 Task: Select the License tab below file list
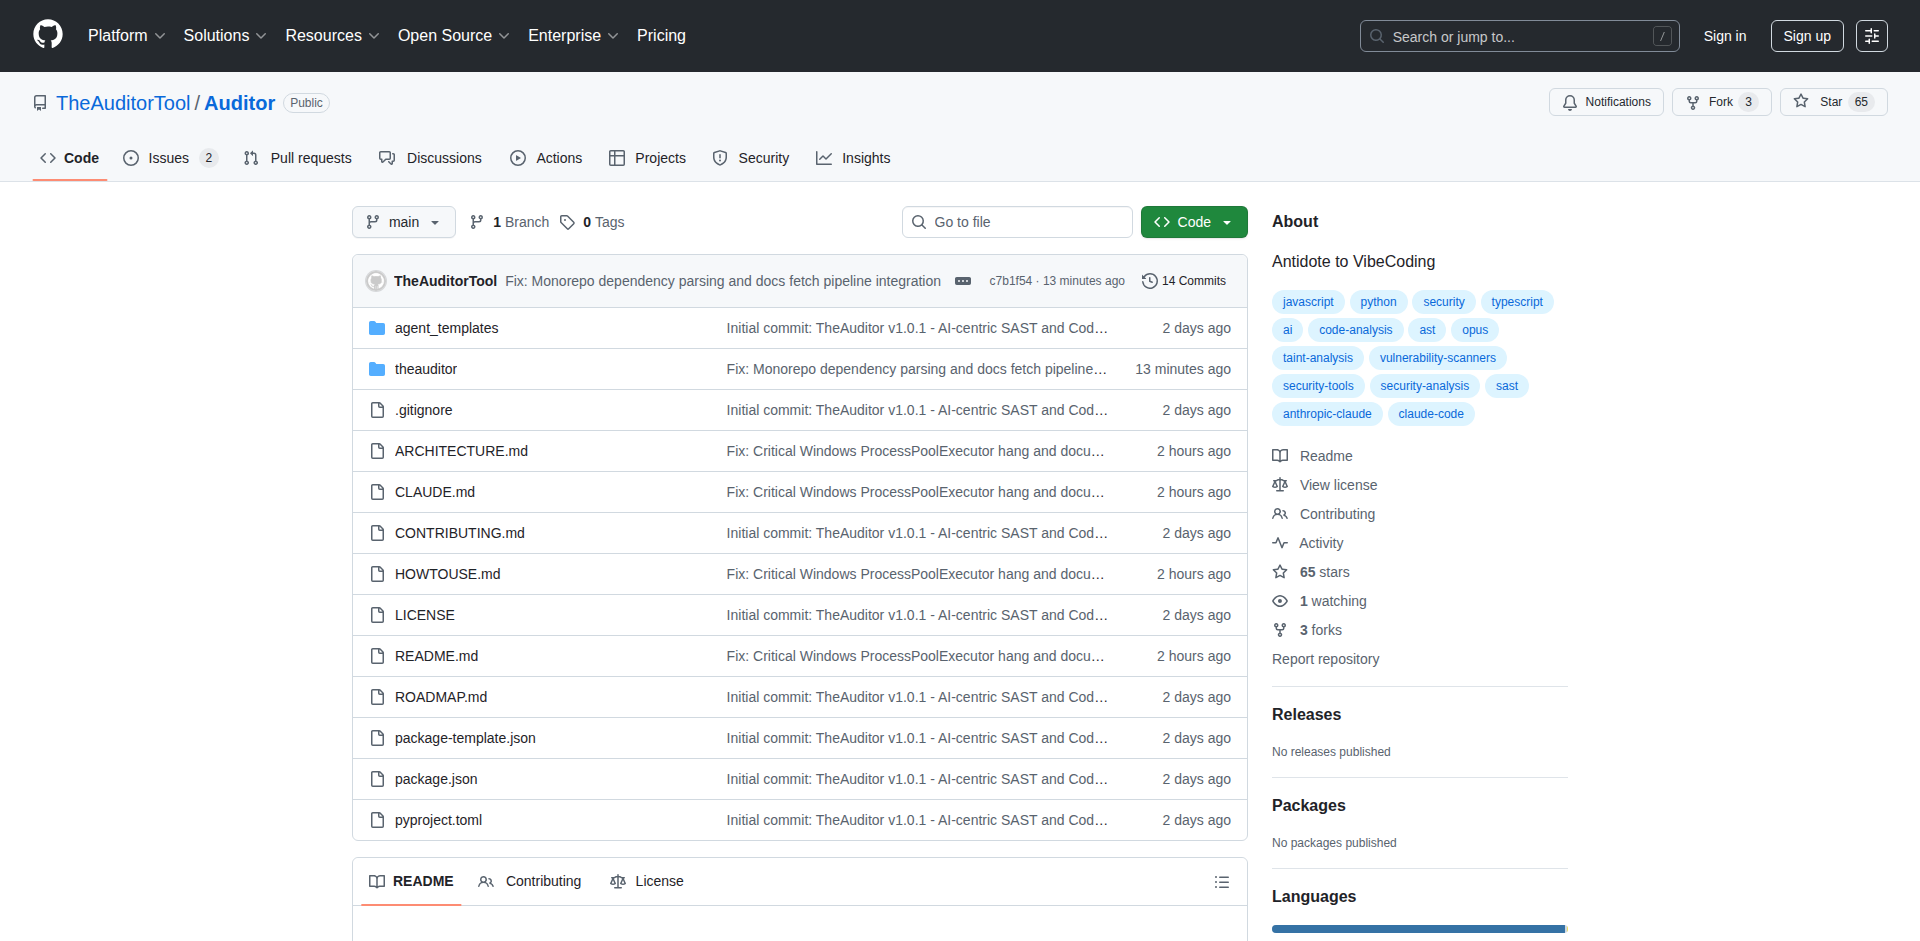coord(647,881)
